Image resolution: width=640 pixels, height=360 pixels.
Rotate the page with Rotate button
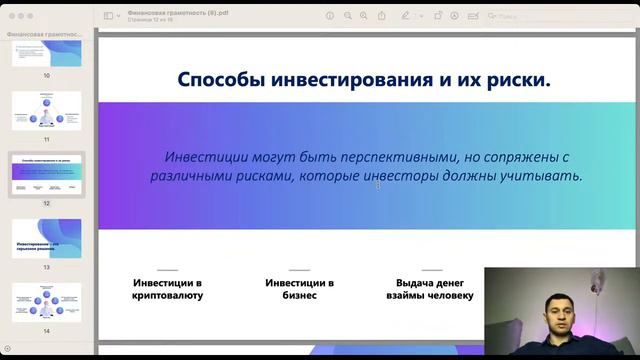coord(438,16)
